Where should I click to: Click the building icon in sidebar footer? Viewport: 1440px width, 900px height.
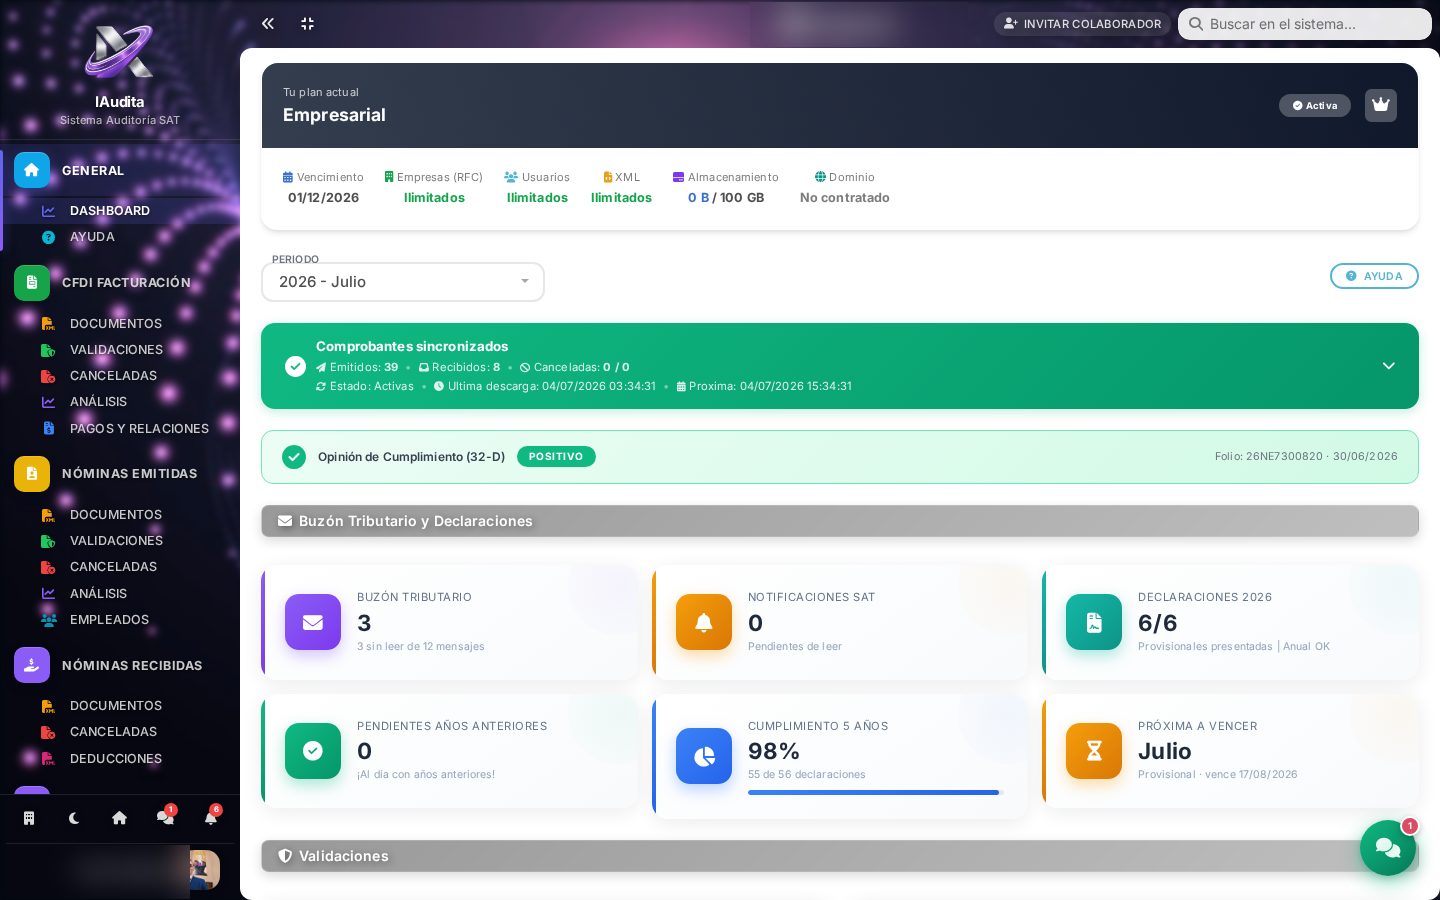29,818
